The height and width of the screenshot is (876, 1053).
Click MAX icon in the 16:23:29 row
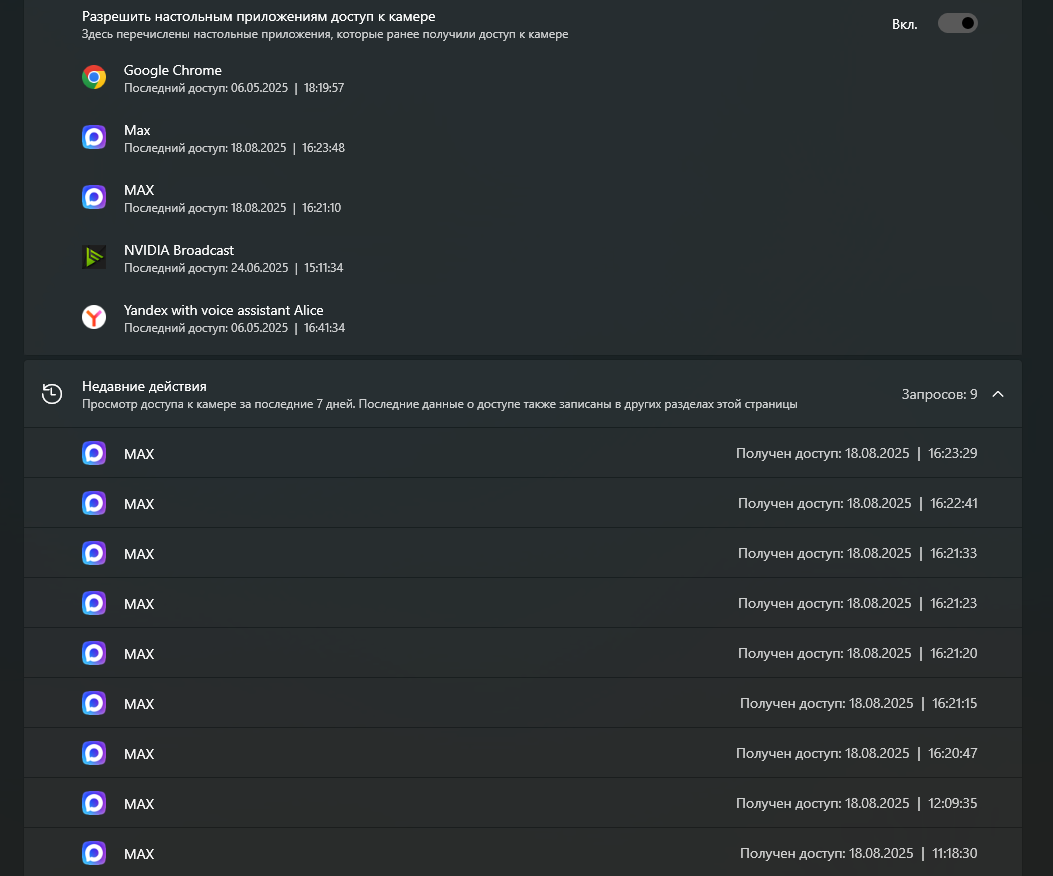click(x=94, y=454)
